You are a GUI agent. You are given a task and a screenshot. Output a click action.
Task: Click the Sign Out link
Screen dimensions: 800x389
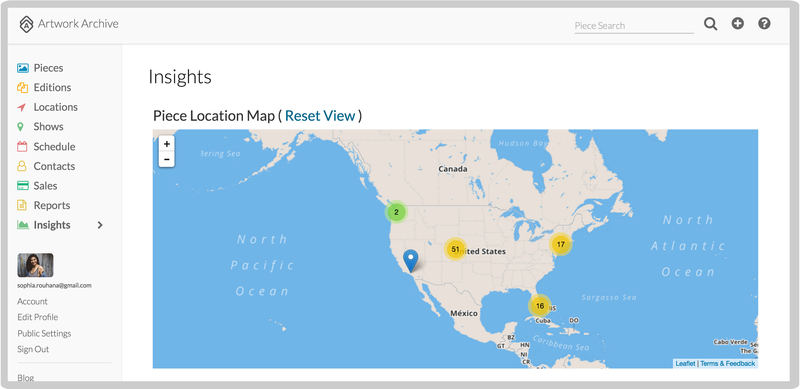click(33, 349)
